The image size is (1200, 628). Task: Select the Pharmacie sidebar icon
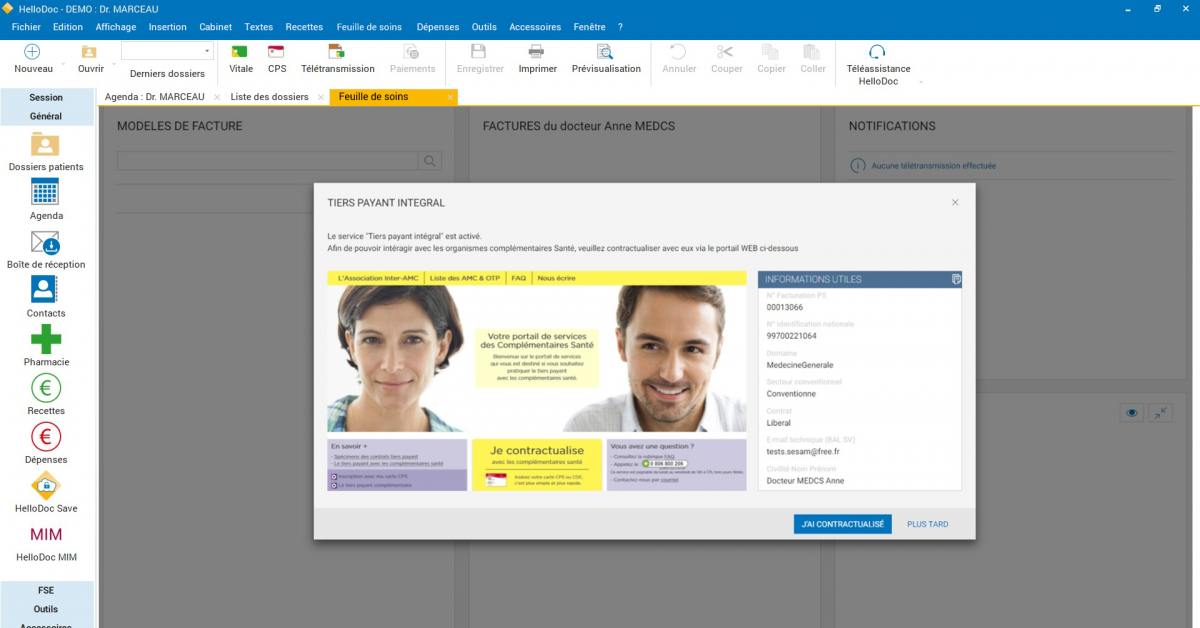[45, 343]
